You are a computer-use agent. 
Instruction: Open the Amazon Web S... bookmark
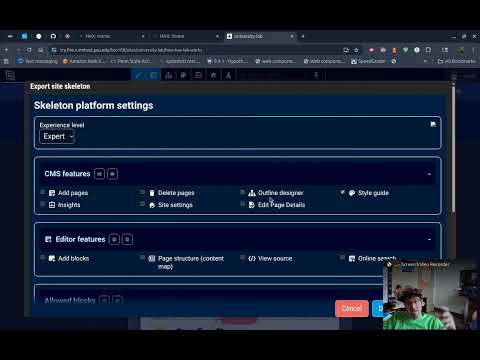click(x=84, y=61)
